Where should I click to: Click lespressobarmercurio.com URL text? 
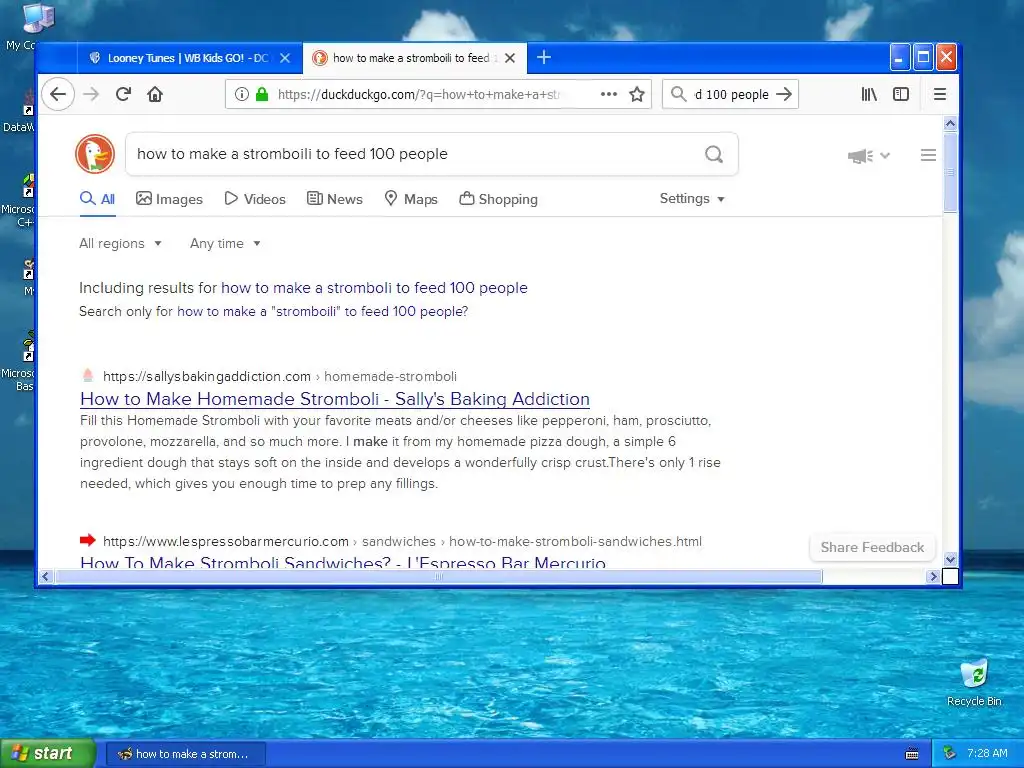[226, 541]
